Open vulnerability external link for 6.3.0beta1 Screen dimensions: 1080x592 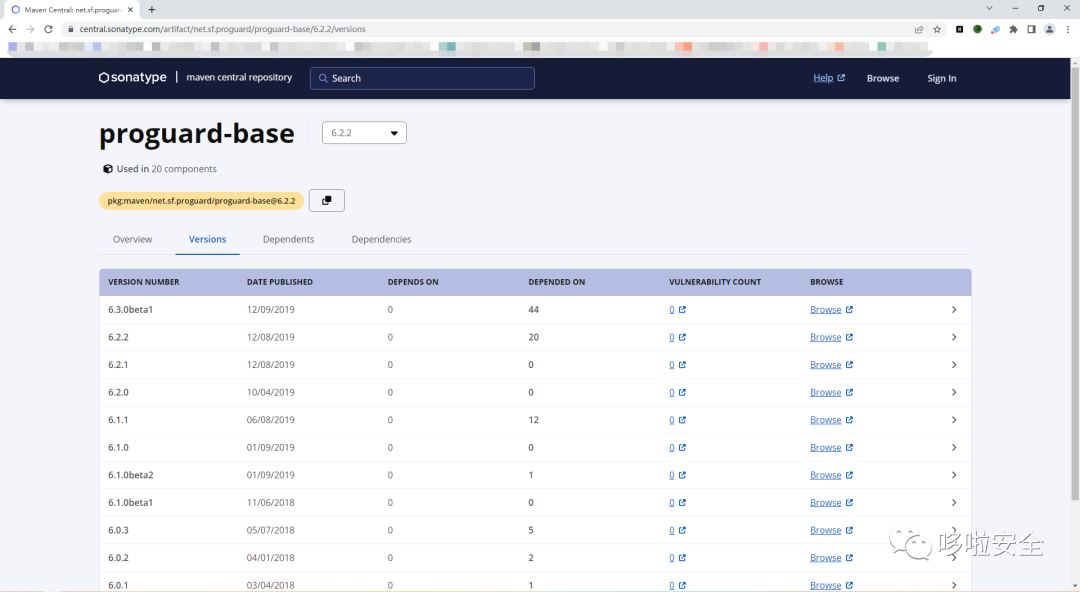pos(682,309)
